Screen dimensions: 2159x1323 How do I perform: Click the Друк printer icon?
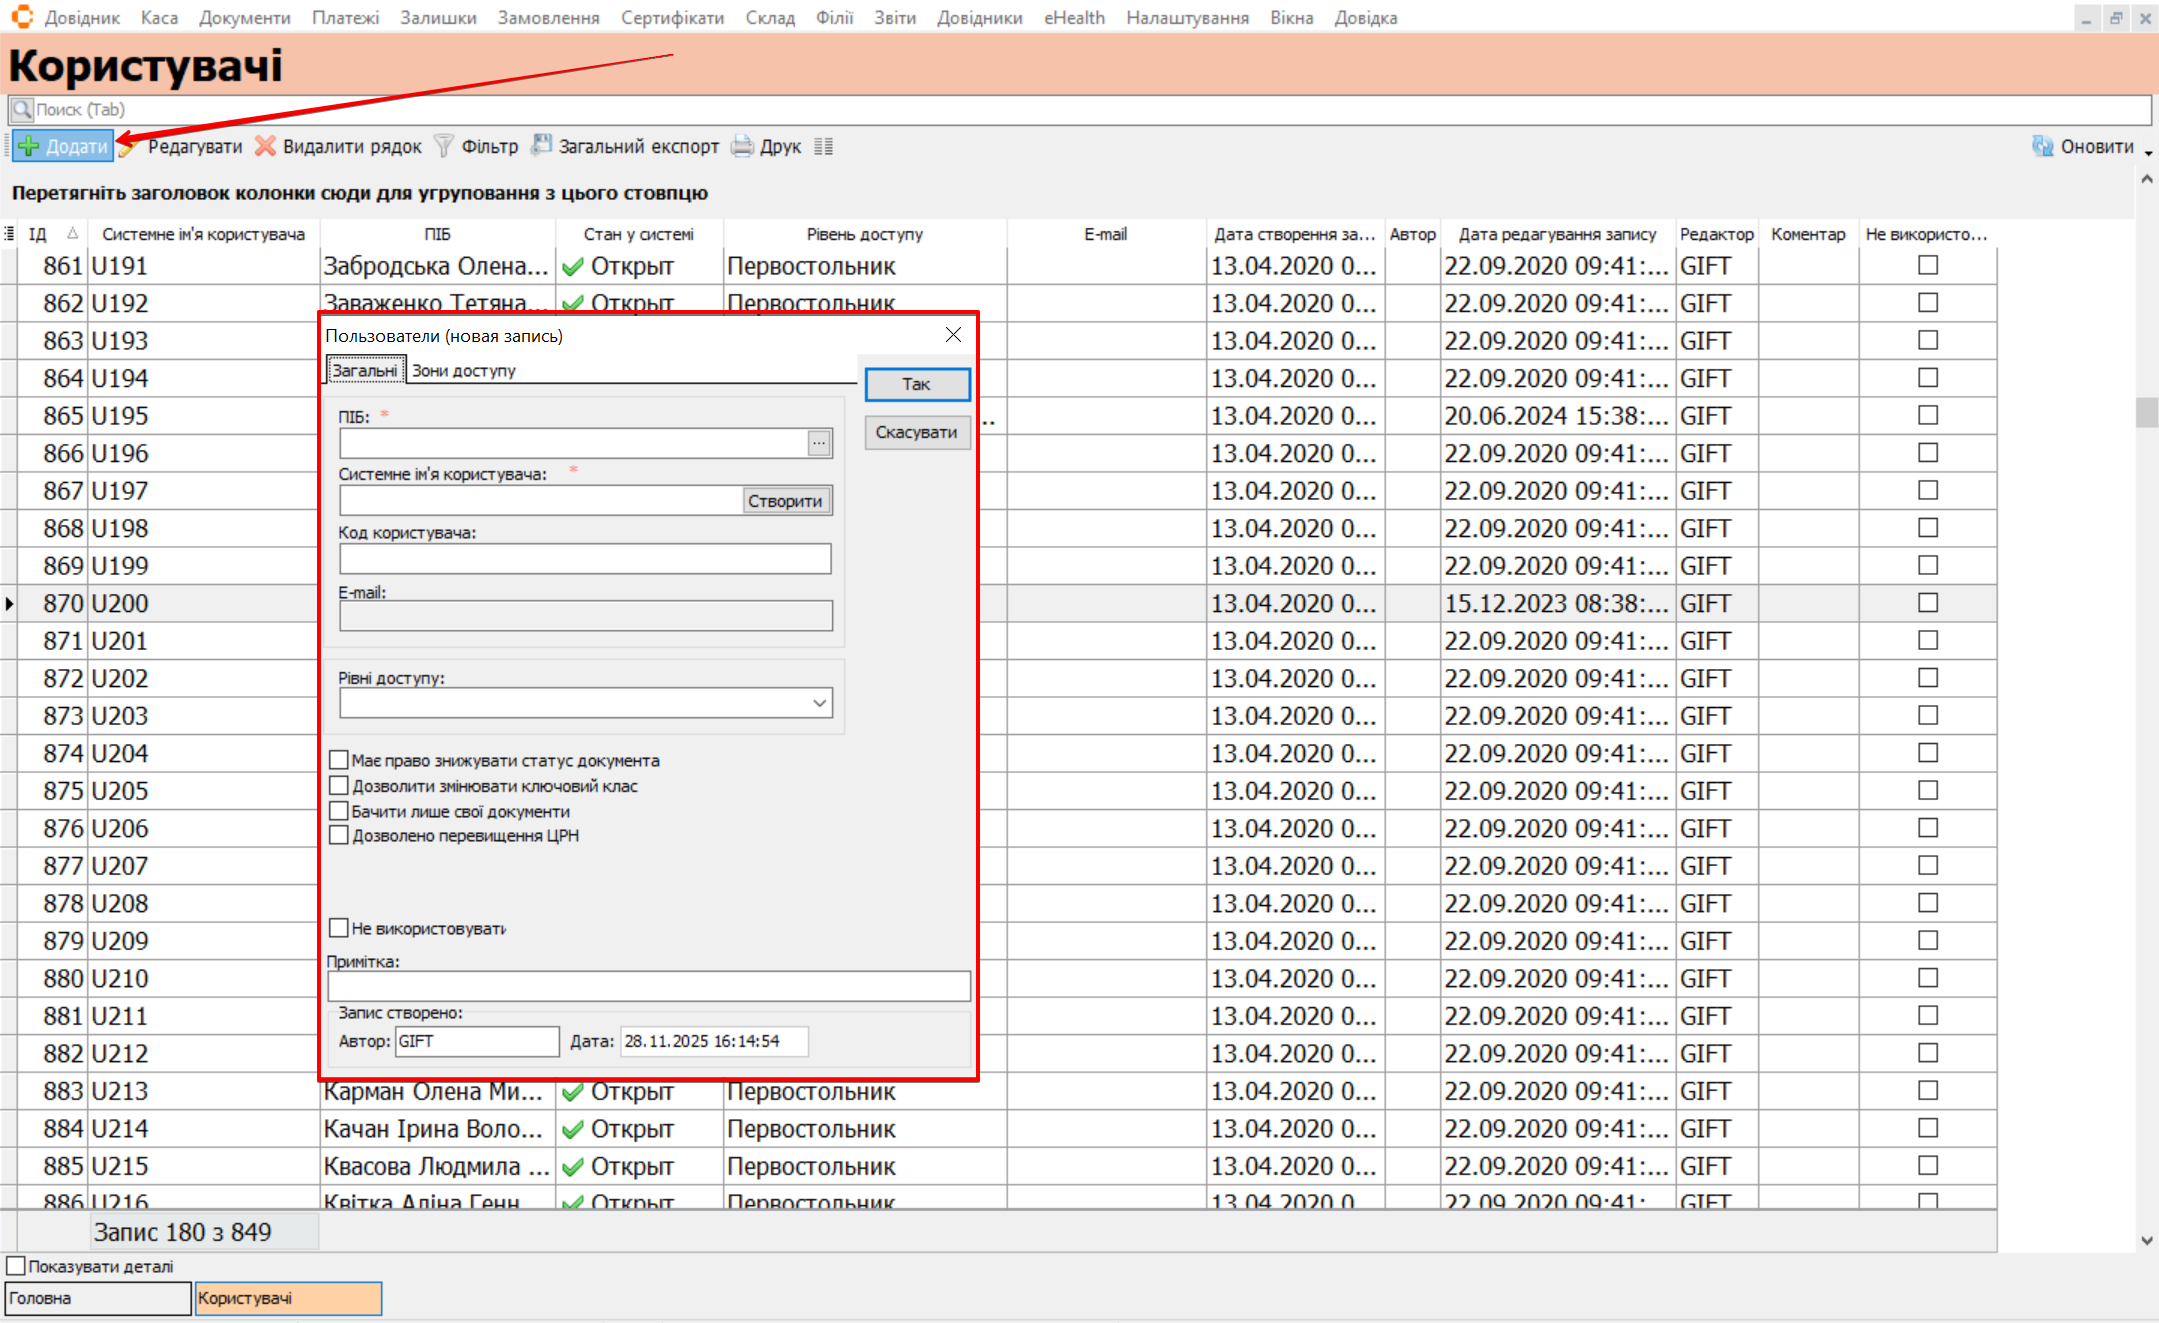742,146
